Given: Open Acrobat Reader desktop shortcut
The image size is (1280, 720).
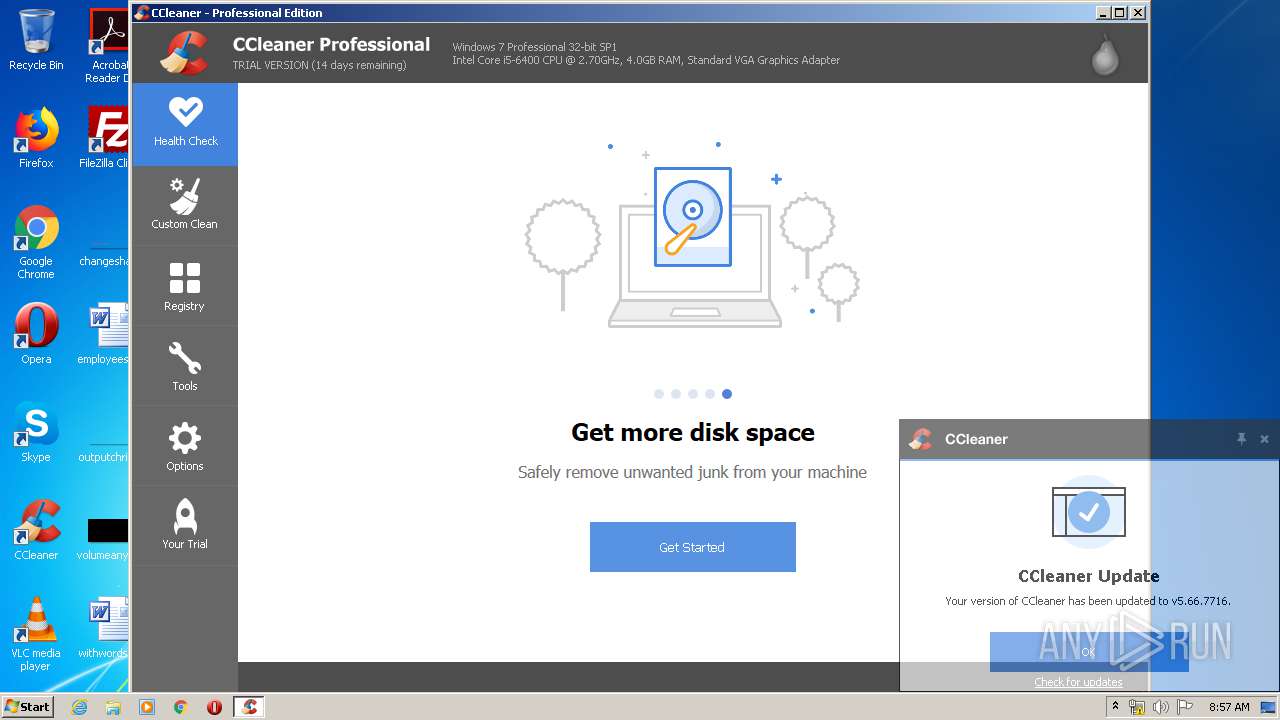Looking at the screenshot, I should [108, 45].
